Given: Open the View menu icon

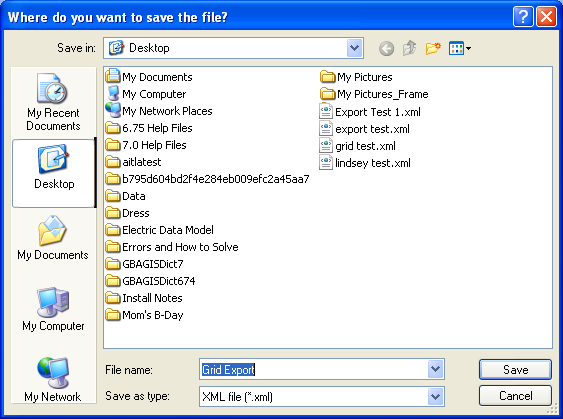Looking at the screenshot, I should pyautogui.click(x=460, y=48).
